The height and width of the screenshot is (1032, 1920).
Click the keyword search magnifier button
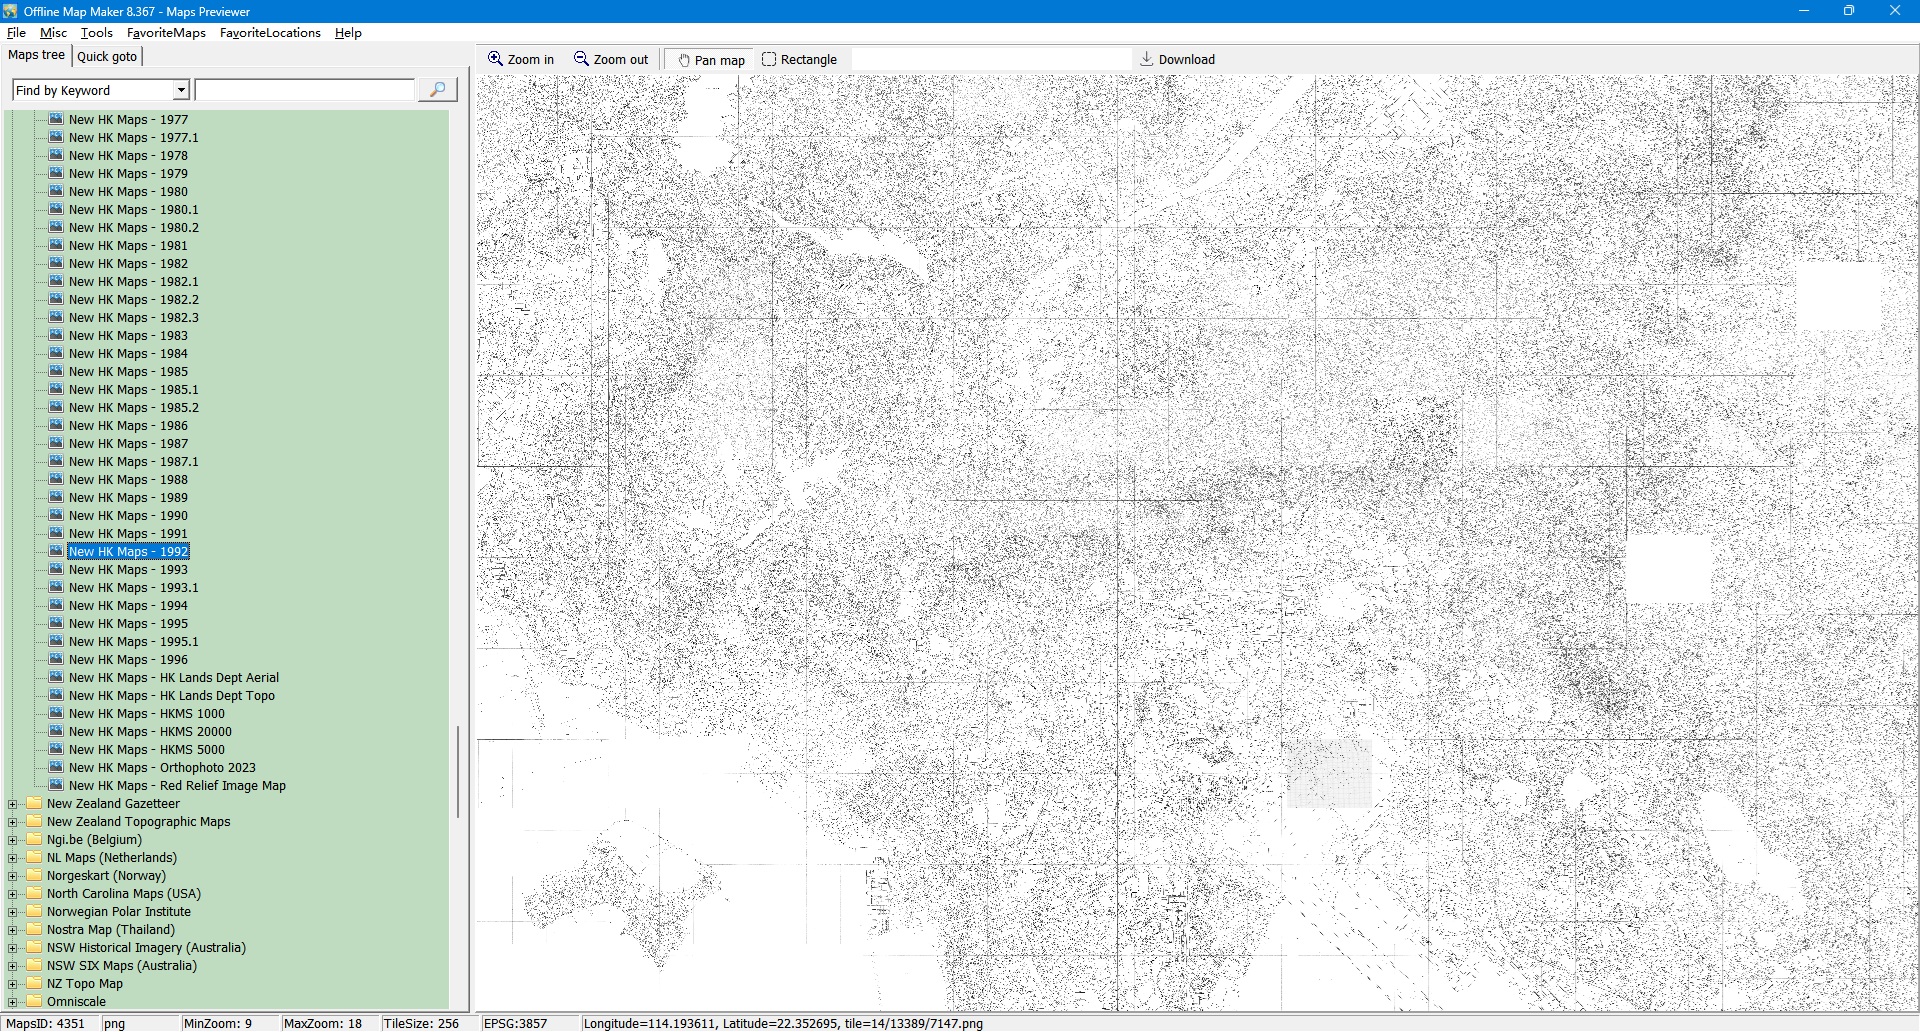[437, 90]
